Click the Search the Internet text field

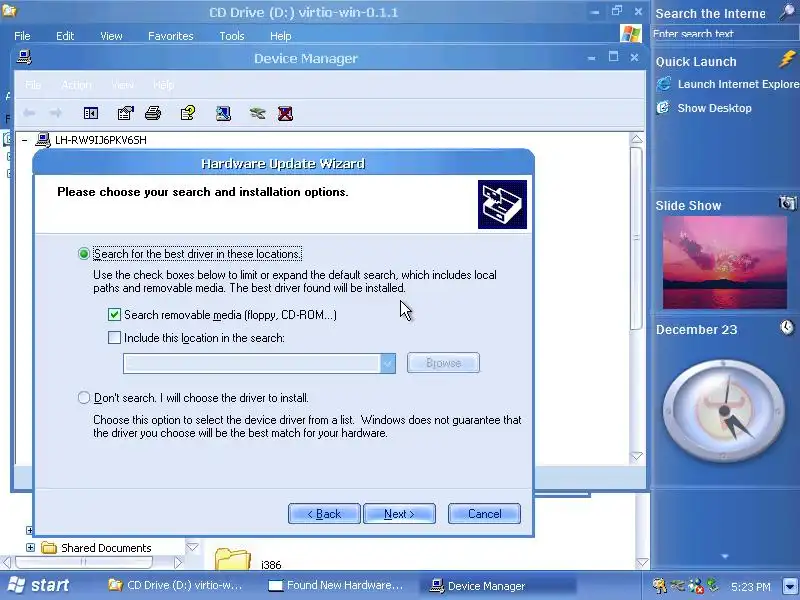coord(724,34)
